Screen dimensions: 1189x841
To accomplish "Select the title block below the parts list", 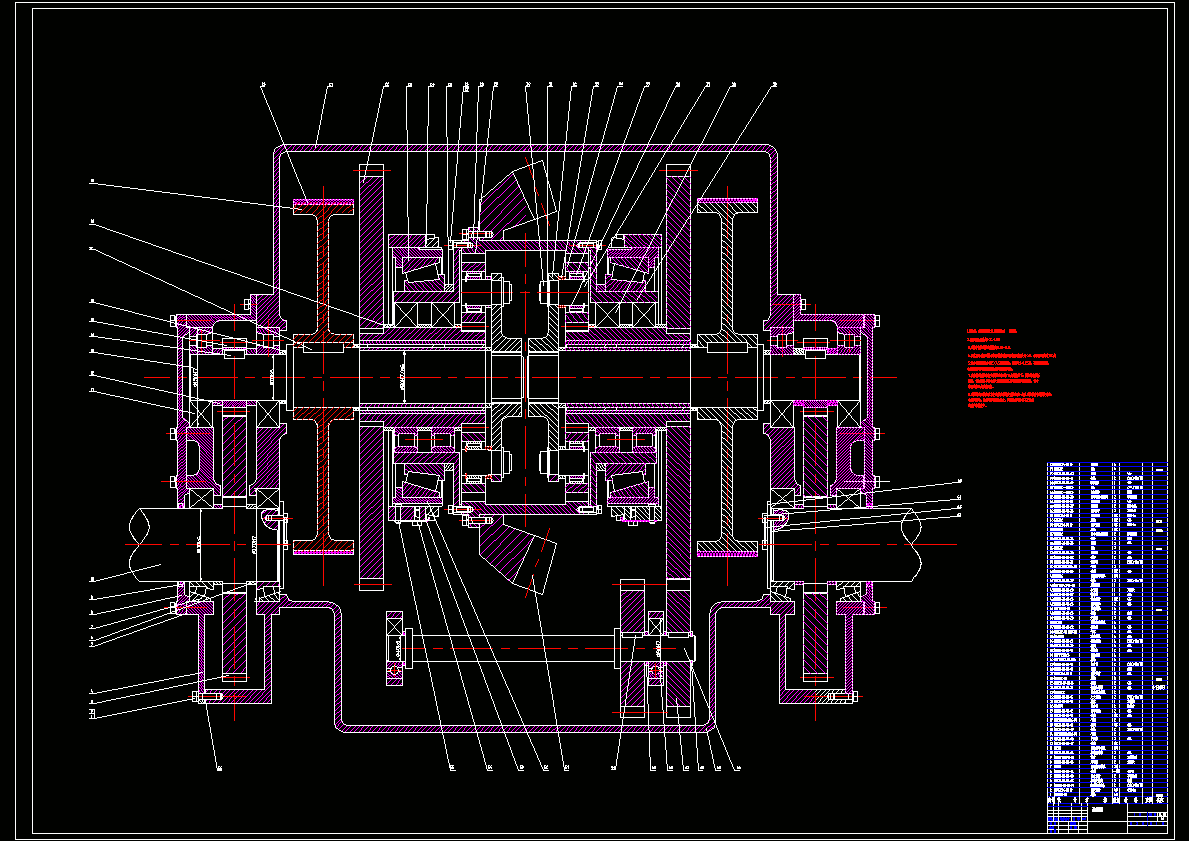I will (x=1107, y=818).
